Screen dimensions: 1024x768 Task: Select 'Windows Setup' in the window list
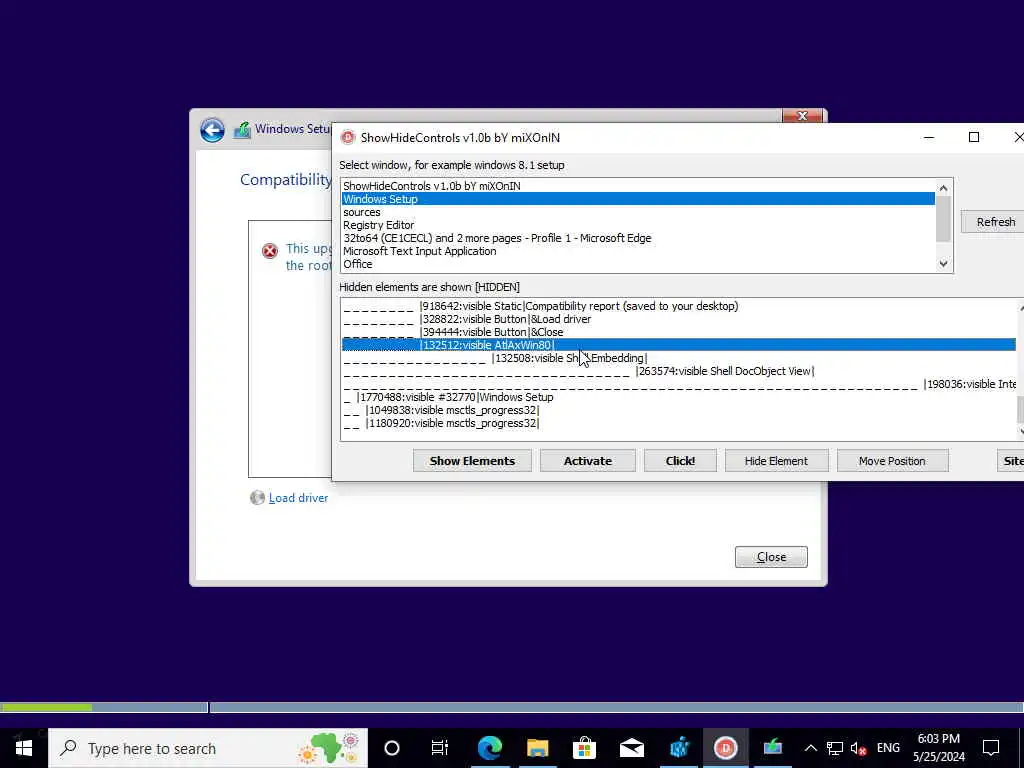(x=638, y=199)
